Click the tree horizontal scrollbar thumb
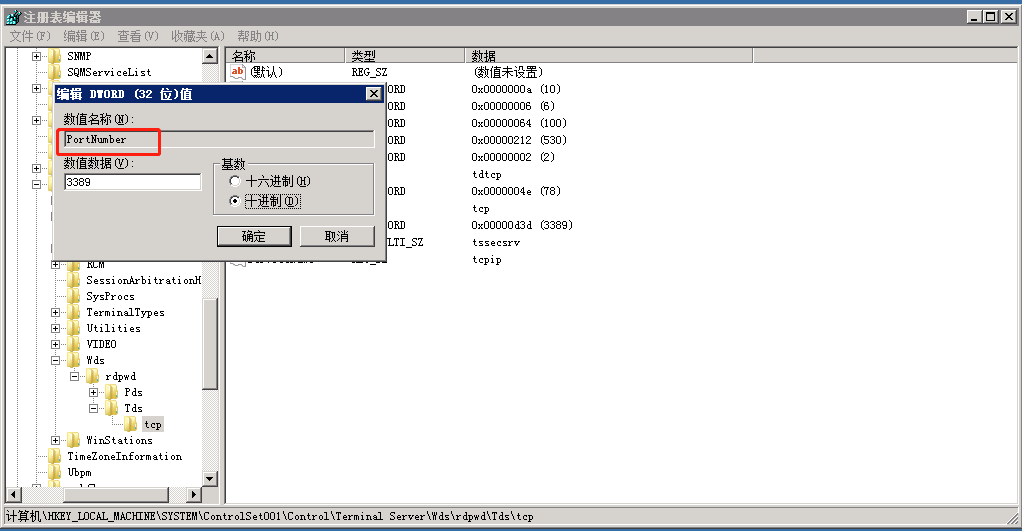The width and height of the screenshot is (1022, 531). [116, 495]
